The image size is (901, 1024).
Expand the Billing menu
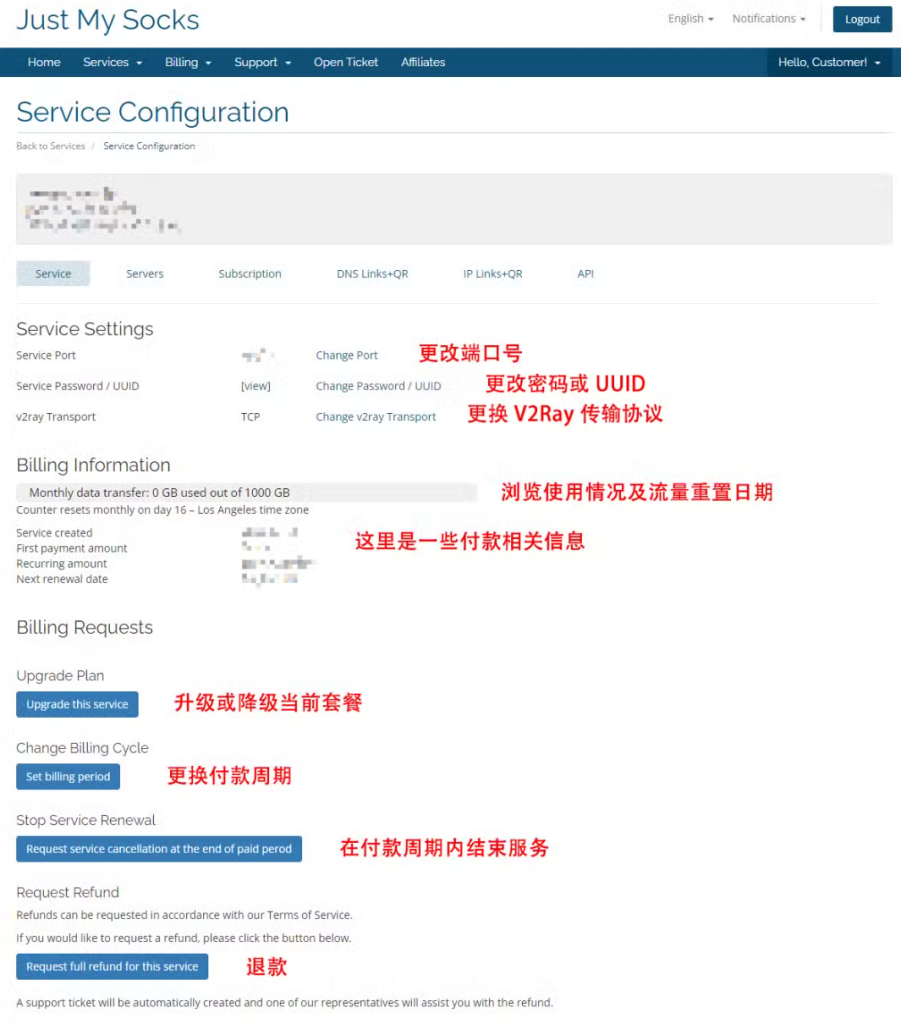pos(188,62)
